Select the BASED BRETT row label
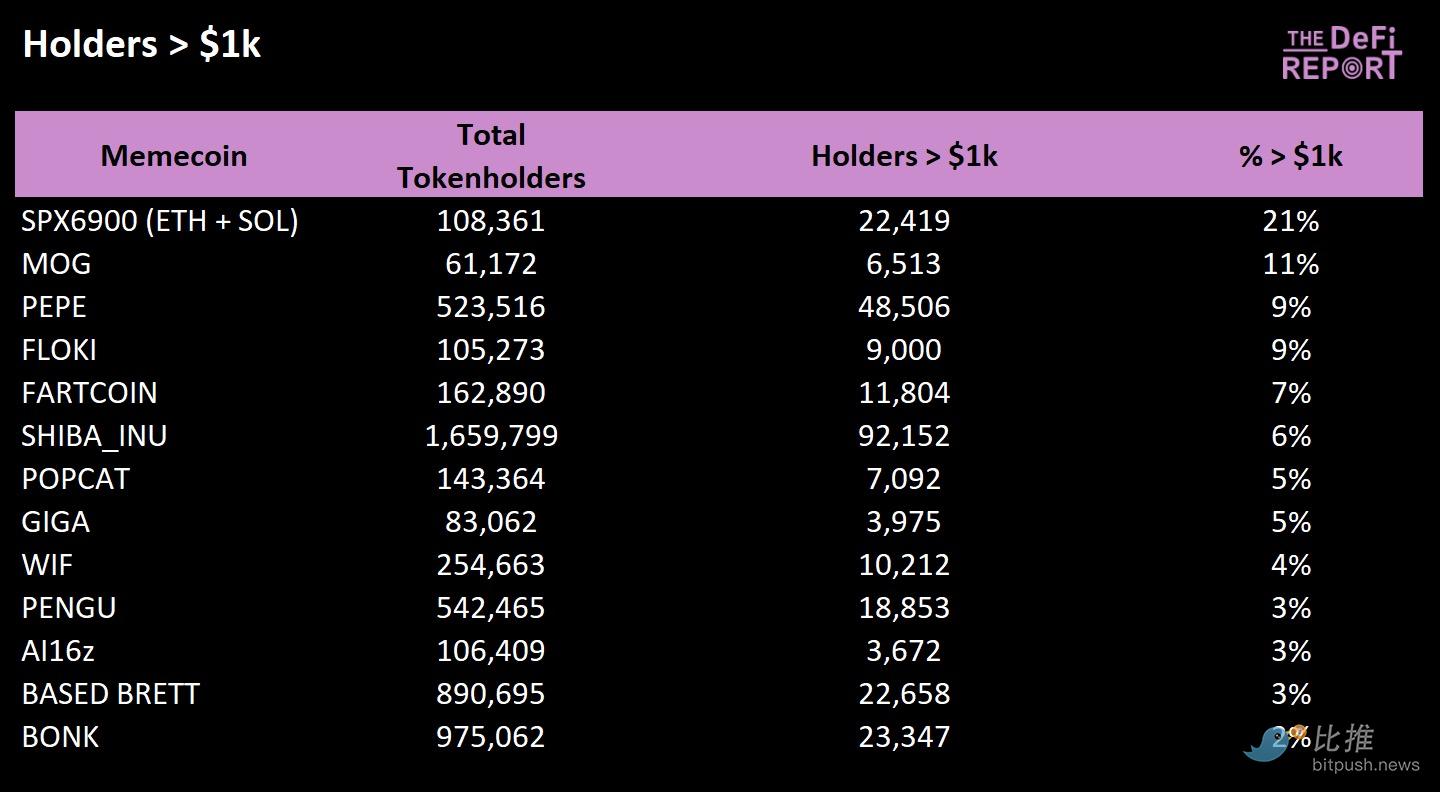This screenshot has height=792, width=1440. 110,694
